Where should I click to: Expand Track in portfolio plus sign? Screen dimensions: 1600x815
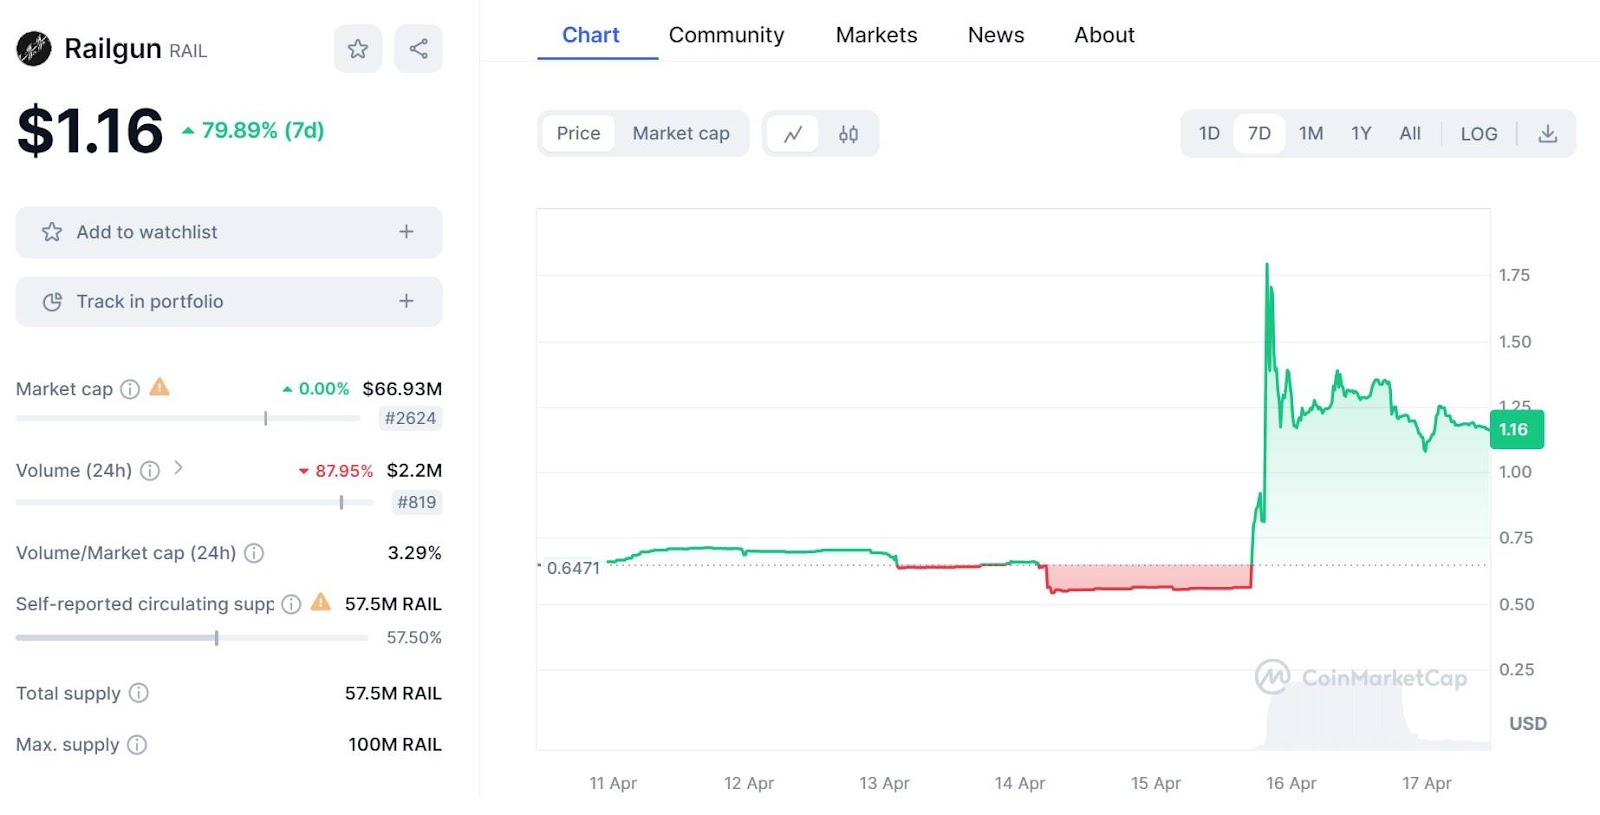point(406,301)
